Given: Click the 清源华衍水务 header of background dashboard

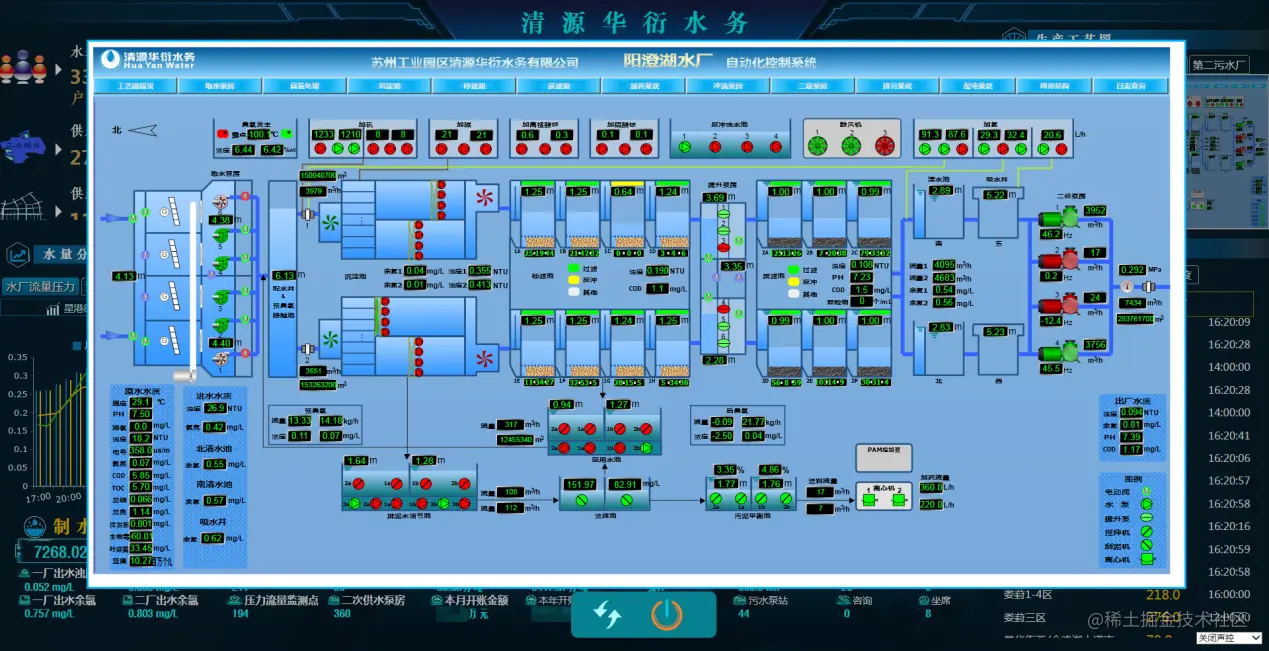Looking at the screenshot, I should click(x=634, y=21).
